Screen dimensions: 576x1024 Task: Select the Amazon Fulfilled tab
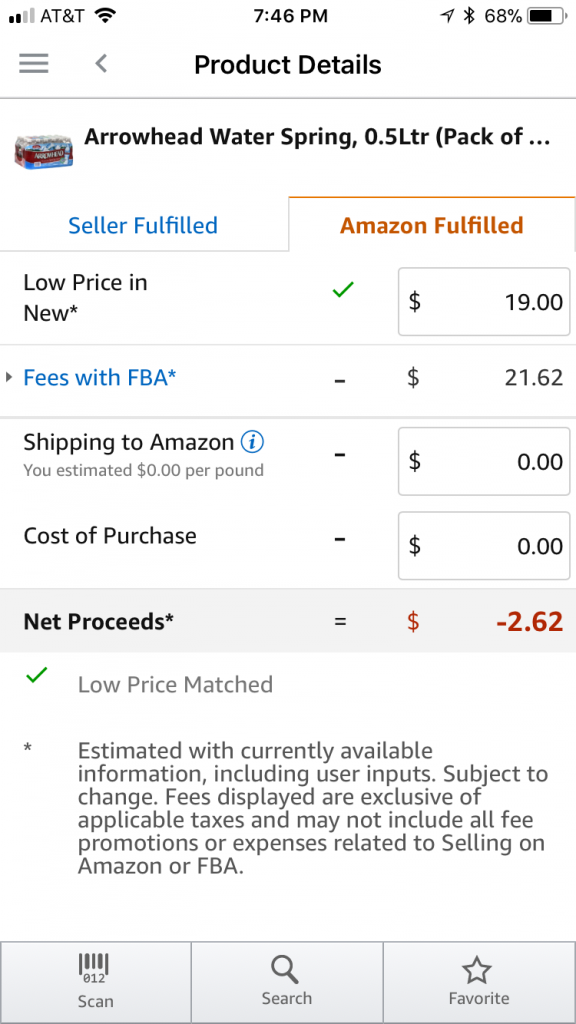(432, 225)
